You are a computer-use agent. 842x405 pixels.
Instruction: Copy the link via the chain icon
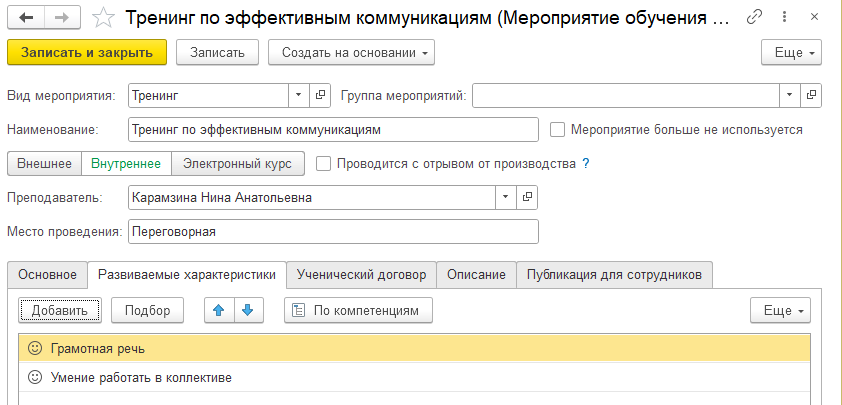754,18
